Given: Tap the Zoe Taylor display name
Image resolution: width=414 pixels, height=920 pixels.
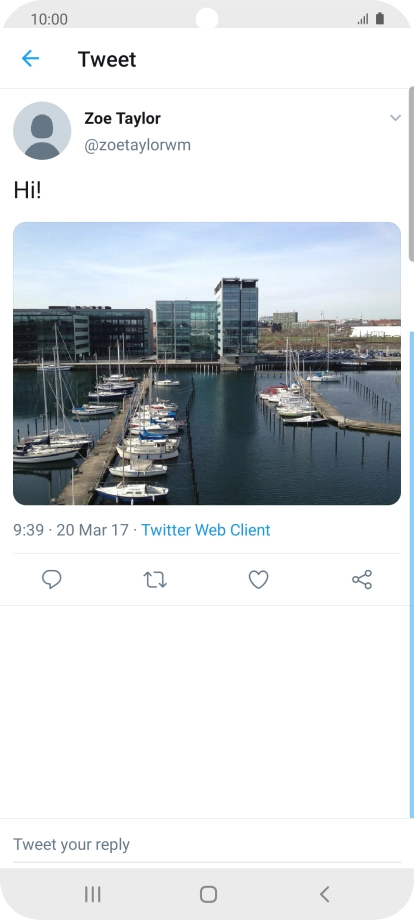Looking at the screenshot, I should tap(123, 119).
